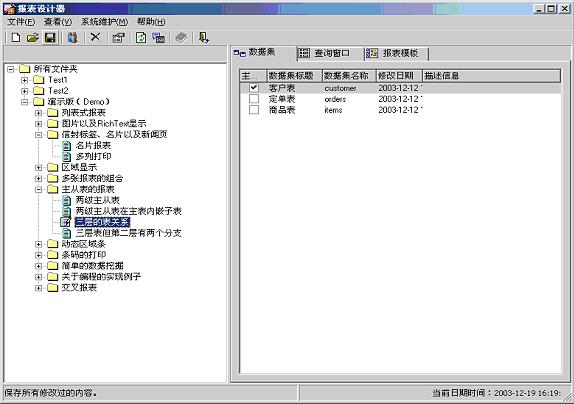Click the New document toolbar icon
The height and width of the screenshot is (404, 574).
pos(15,37)
